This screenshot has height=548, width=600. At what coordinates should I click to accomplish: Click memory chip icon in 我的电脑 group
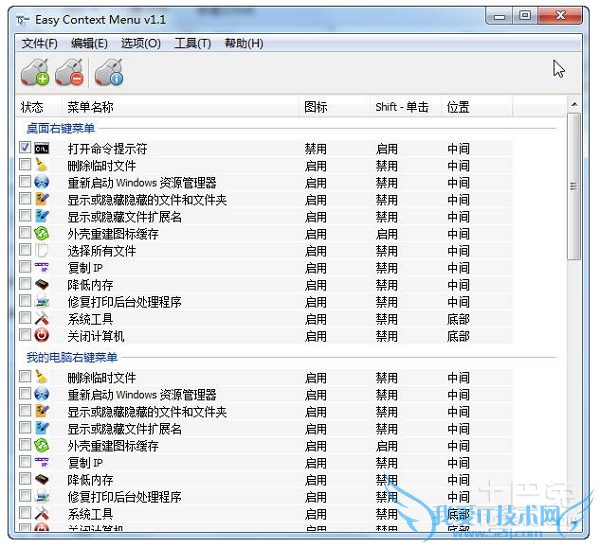(42, 479)
